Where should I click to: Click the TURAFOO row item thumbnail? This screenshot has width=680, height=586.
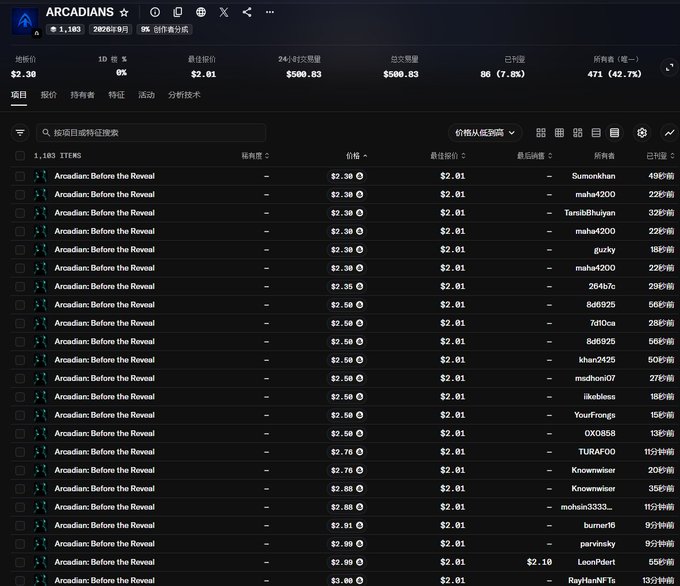(x=40, y=452)
